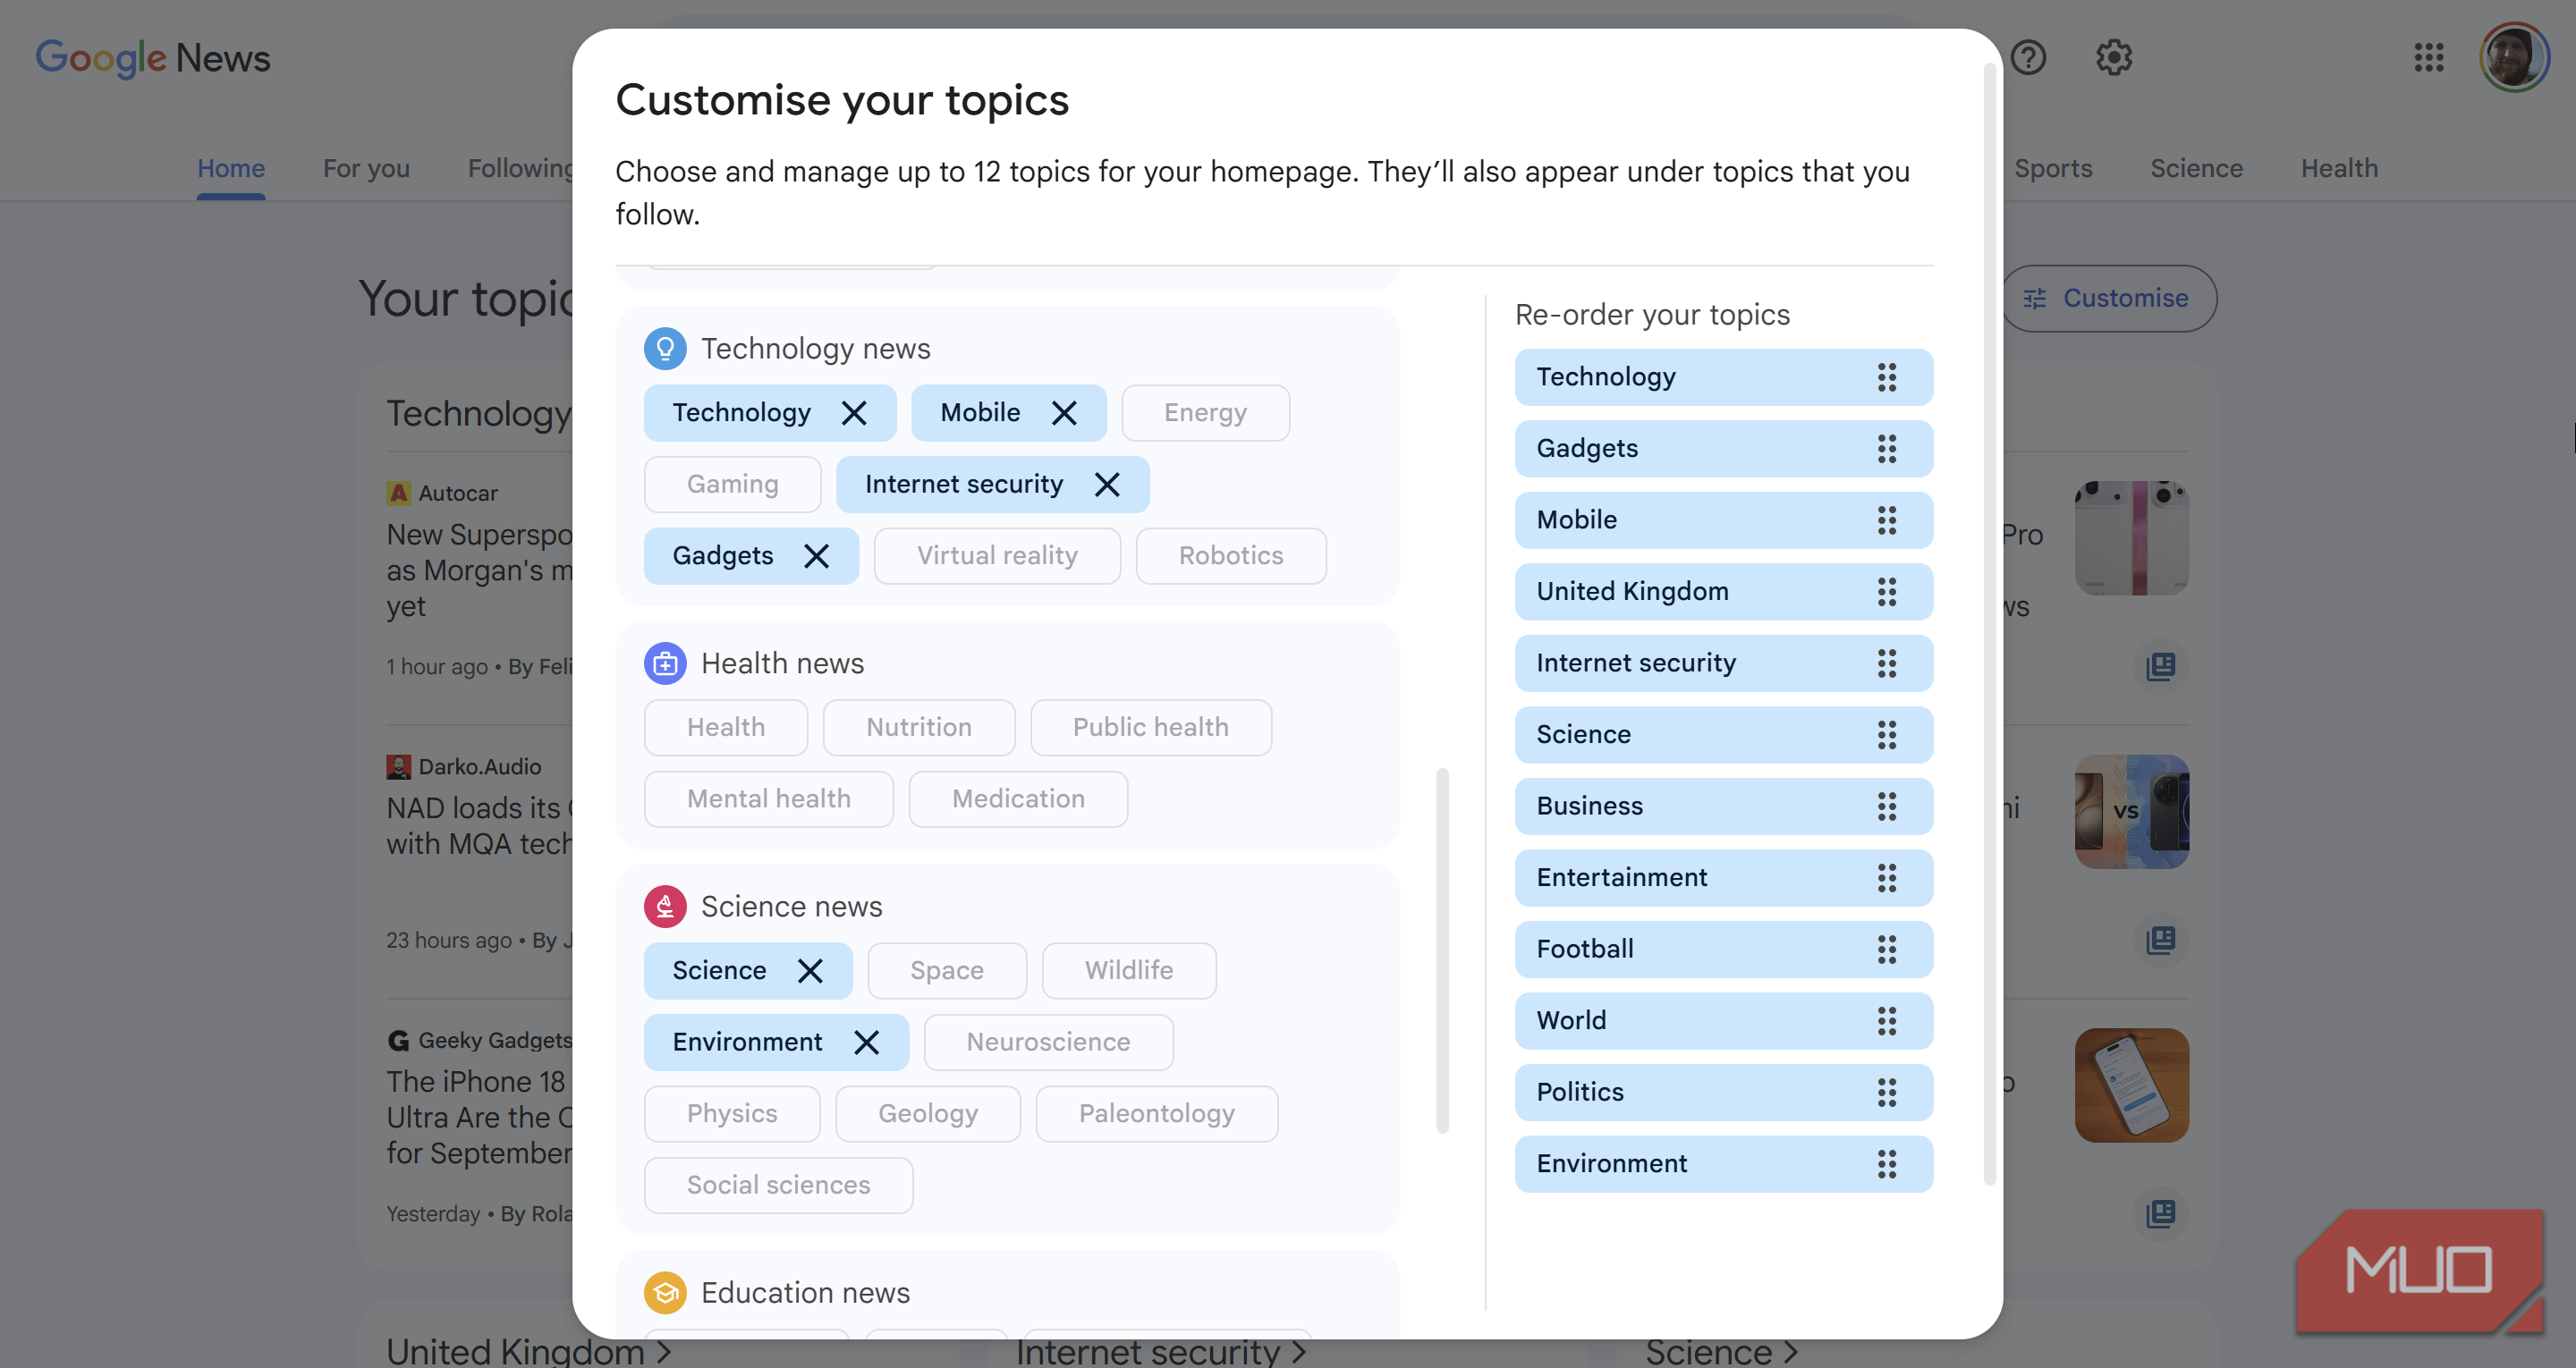
Task: Open Internet security section chevron in background
Action: point(1299,1352)
